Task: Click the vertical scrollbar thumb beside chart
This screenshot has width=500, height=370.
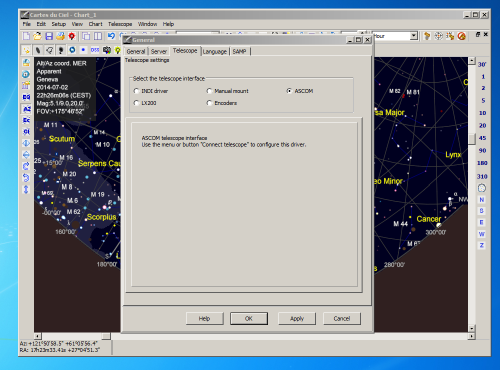Action: [472, 139]
